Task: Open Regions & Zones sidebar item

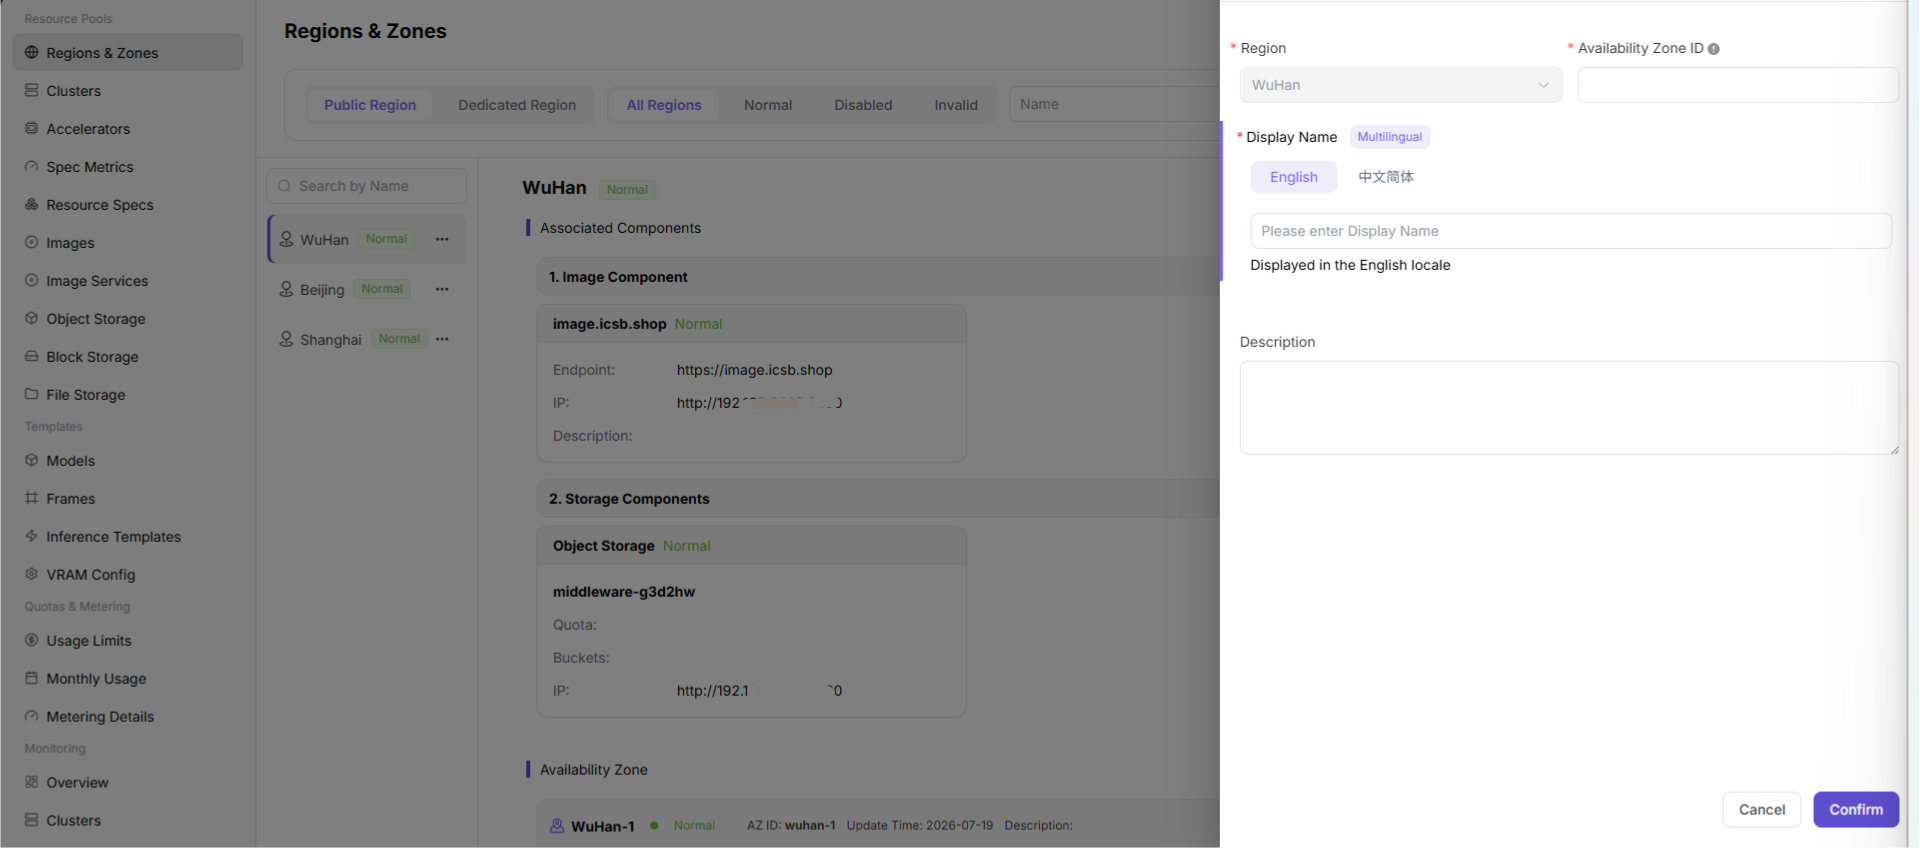Action: (127, 53)
